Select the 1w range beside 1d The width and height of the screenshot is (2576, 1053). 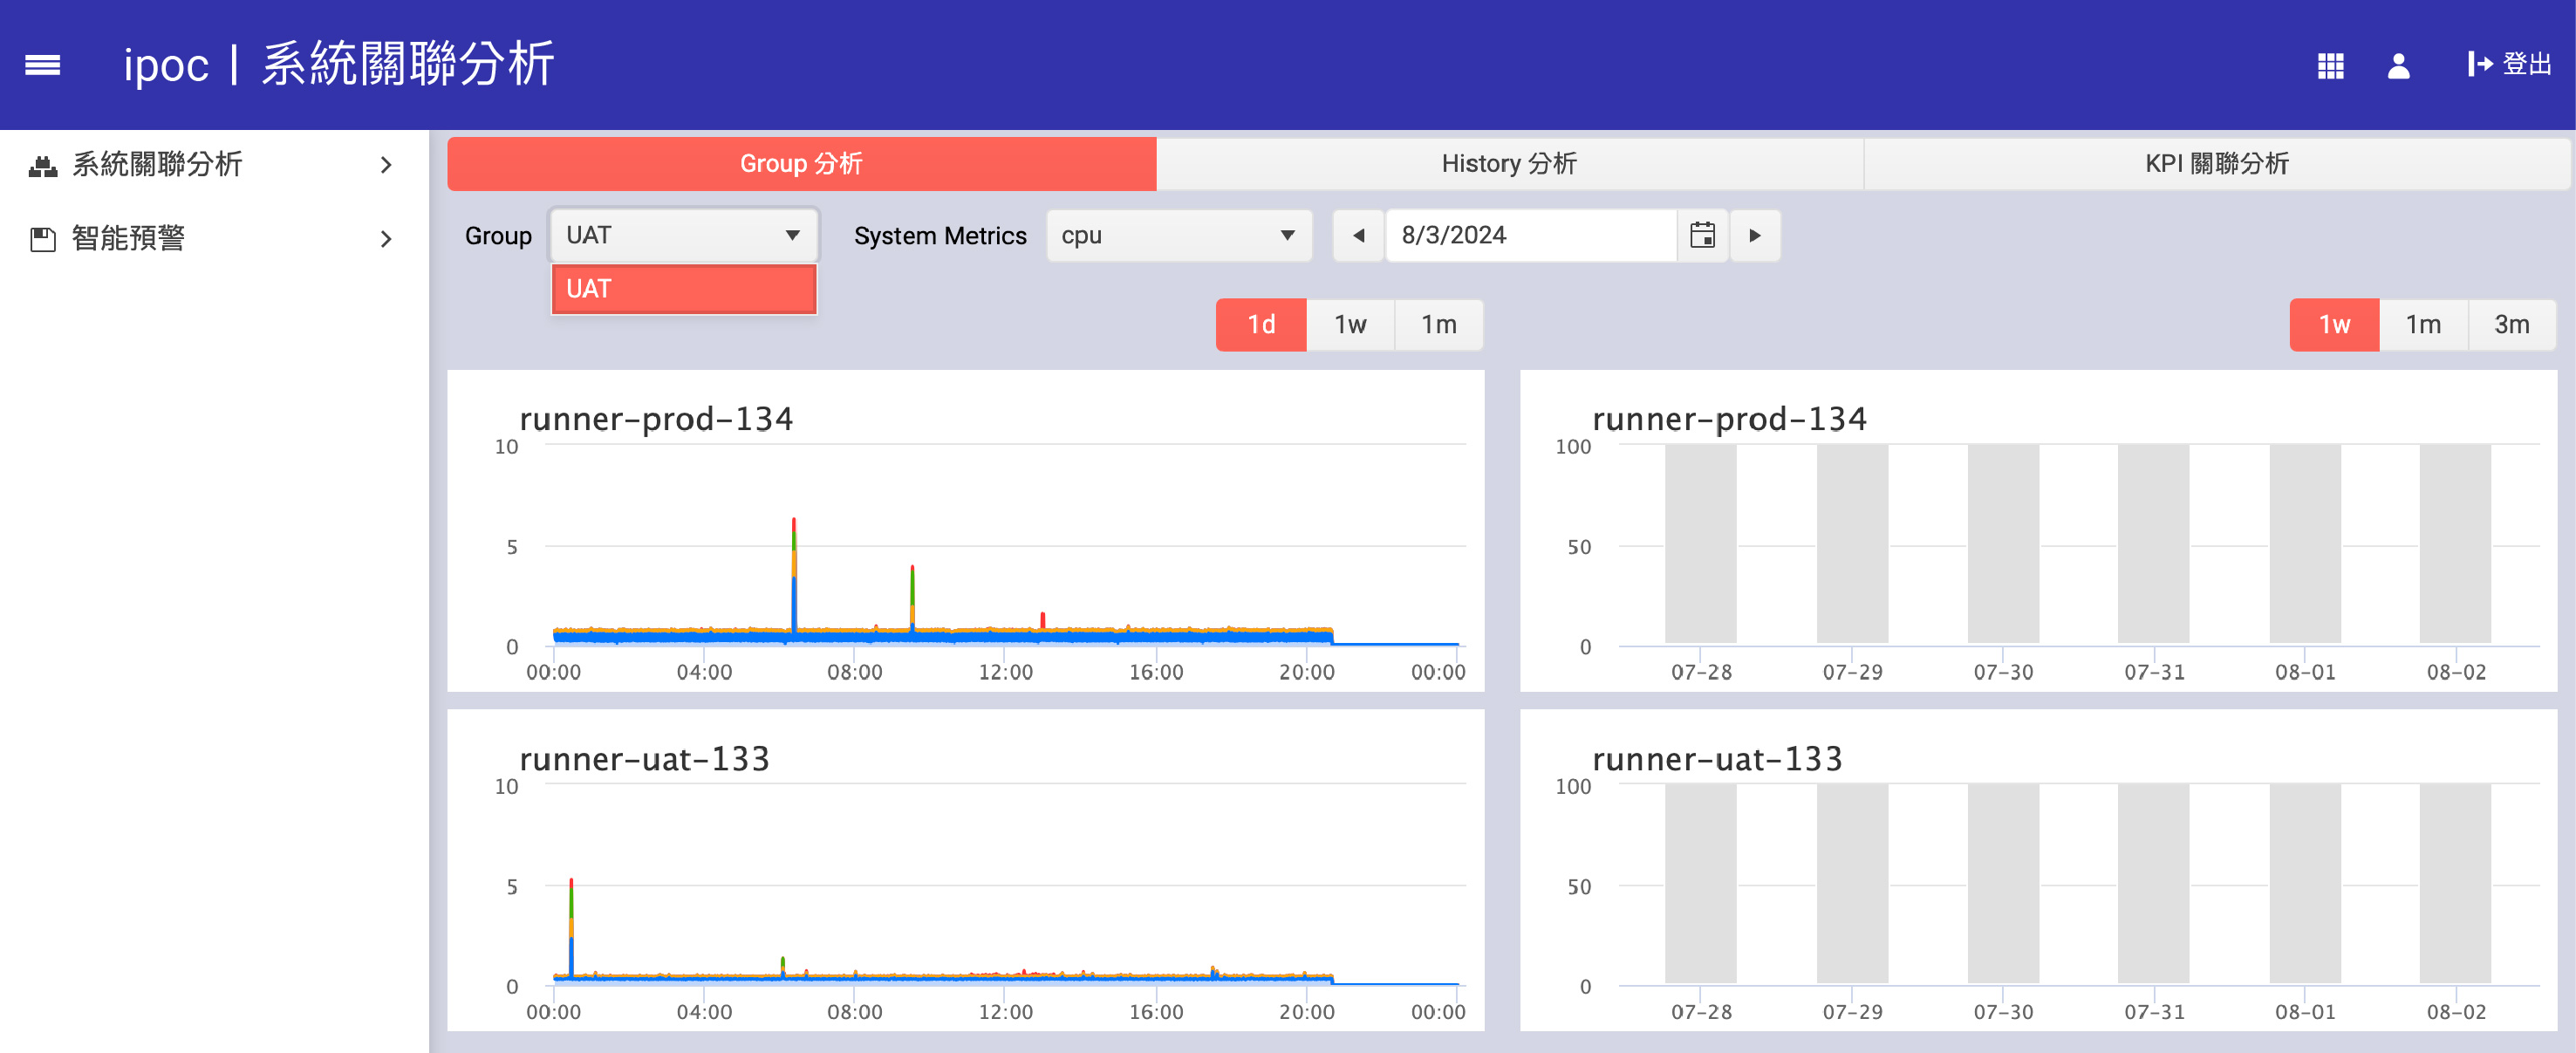[x=1350, y=324]
